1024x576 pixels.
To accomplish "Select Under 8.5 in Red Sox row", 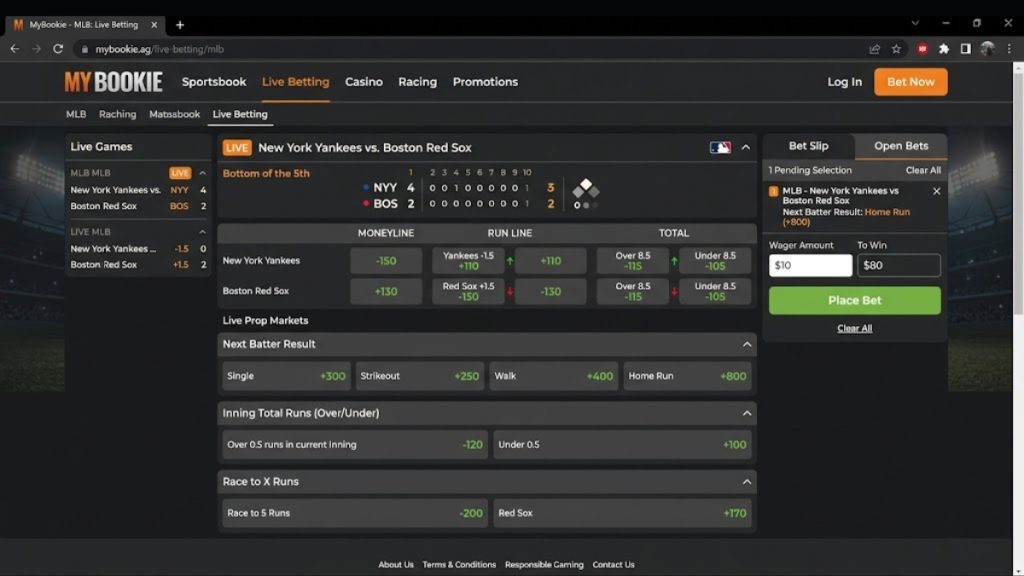I will tap(715, 291).
